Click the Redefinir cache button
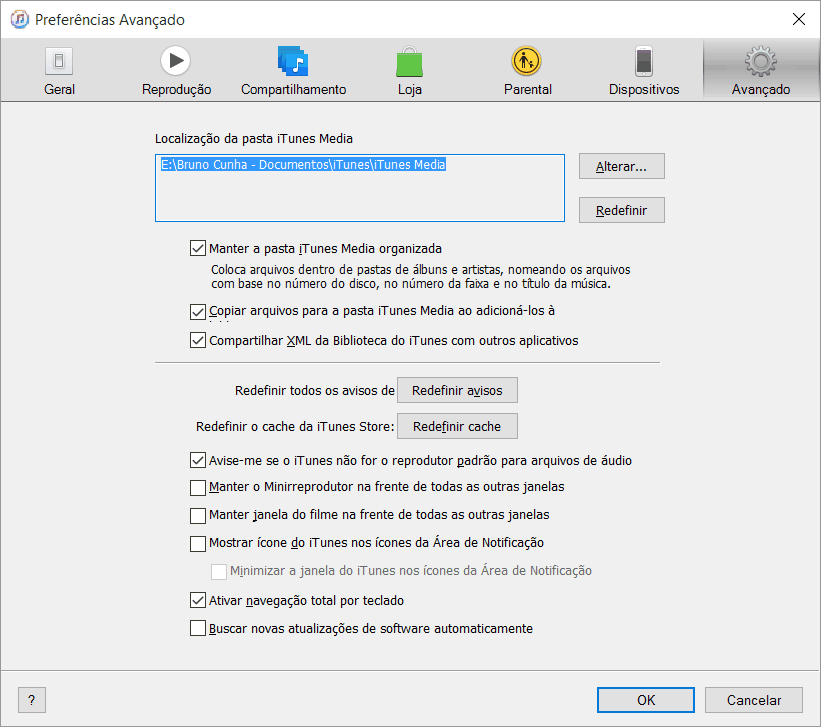The width and height of the screenshot is (821, 727). pos(457,426)
